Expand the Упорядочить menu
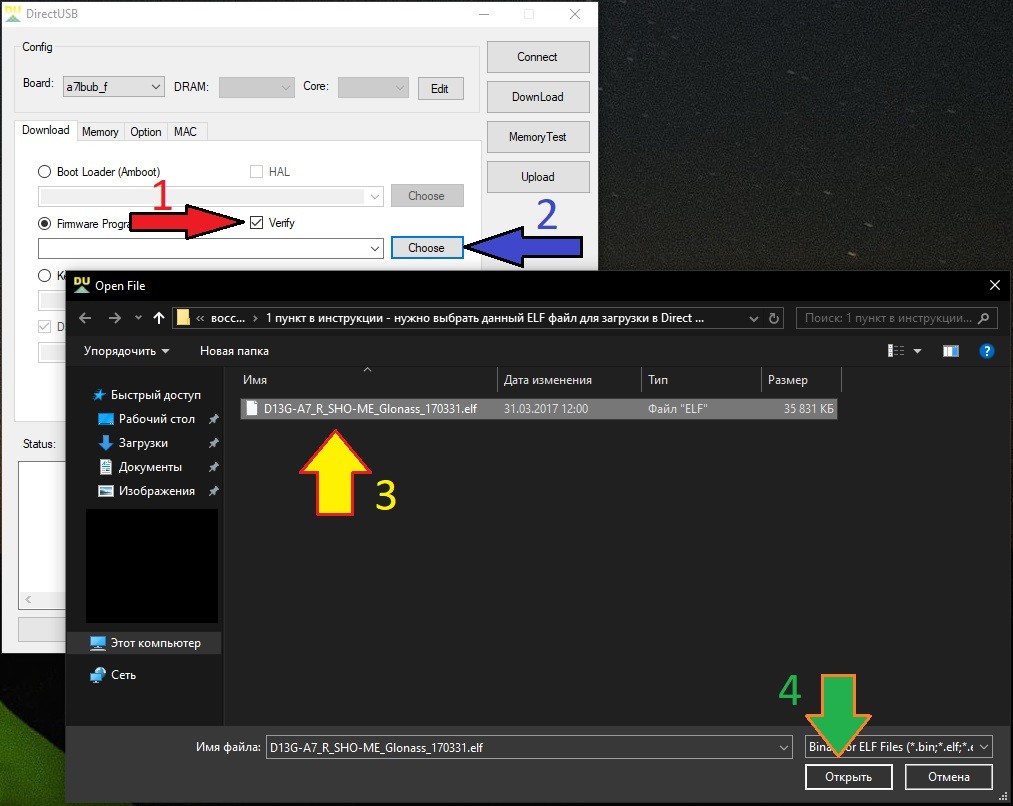Screen dimensions: 1013x806 click(126, 351)
